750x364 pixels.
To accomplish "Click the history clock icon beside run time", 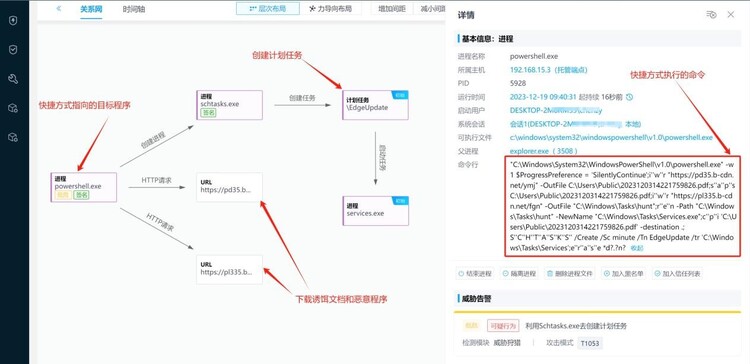I will pos(629,97).
